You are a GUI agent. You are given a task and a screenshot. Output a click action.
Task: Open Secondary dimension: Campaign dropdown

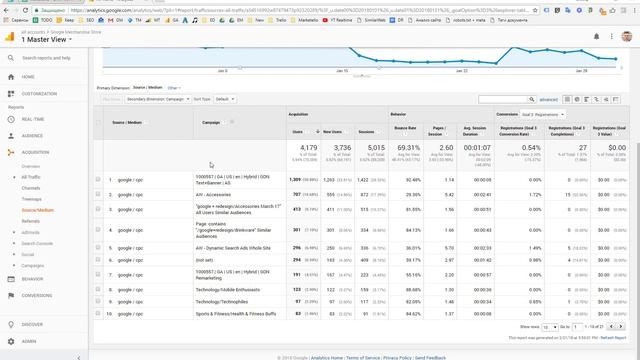[158, 99]
